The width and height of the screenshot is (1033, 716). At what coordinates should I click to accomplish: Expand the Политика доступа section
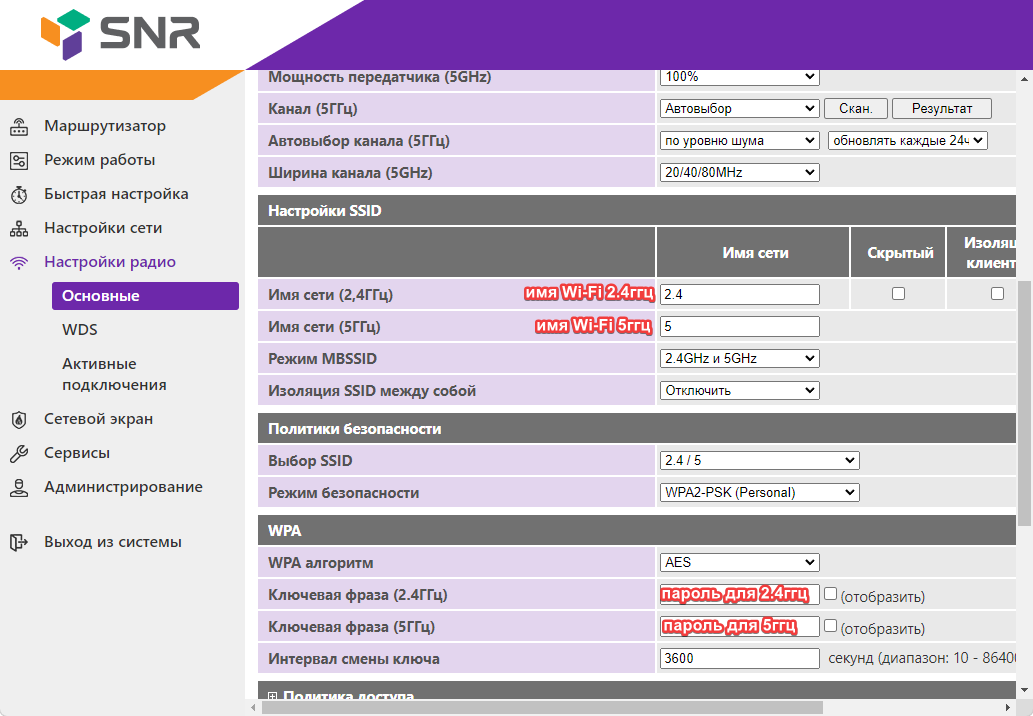[x=272, y=696]
